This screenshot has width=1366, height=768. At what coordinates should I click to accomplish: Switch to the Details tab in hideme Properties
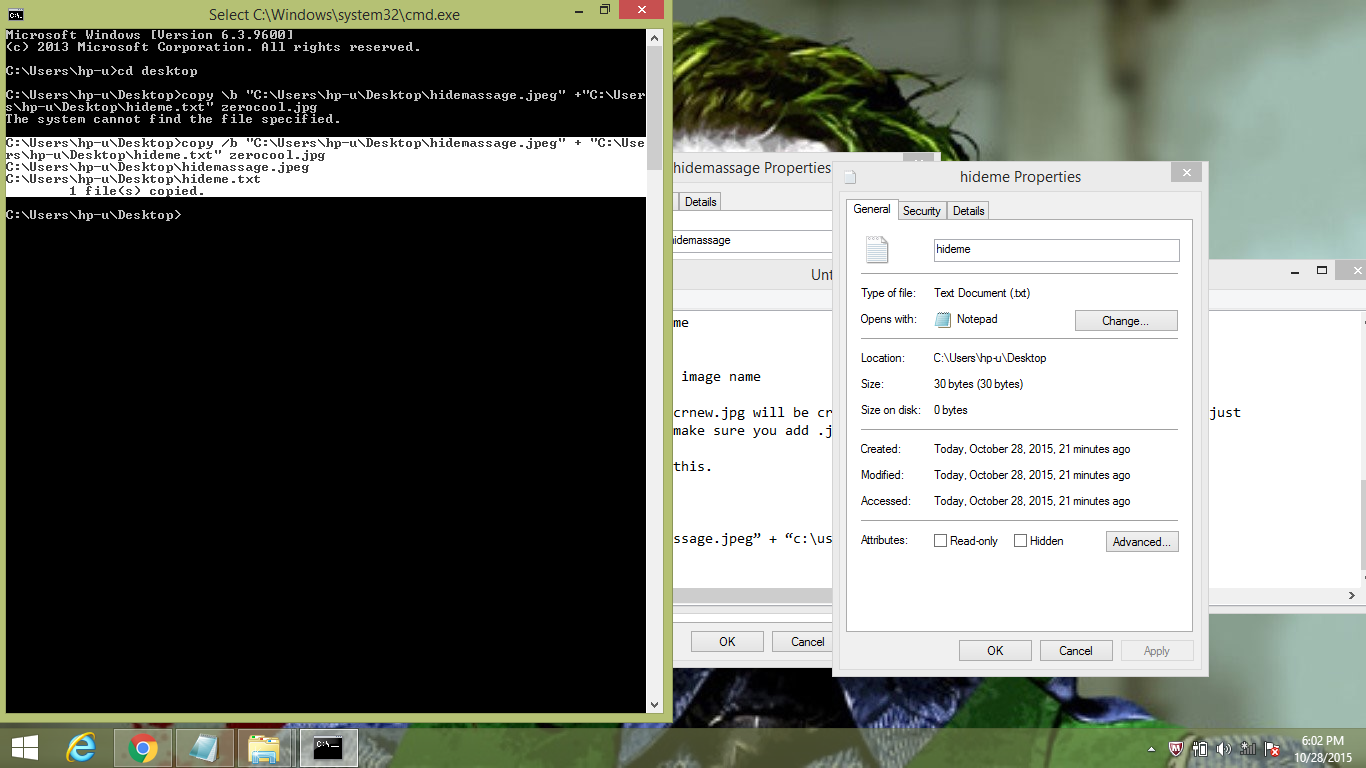tap(968, 211)
